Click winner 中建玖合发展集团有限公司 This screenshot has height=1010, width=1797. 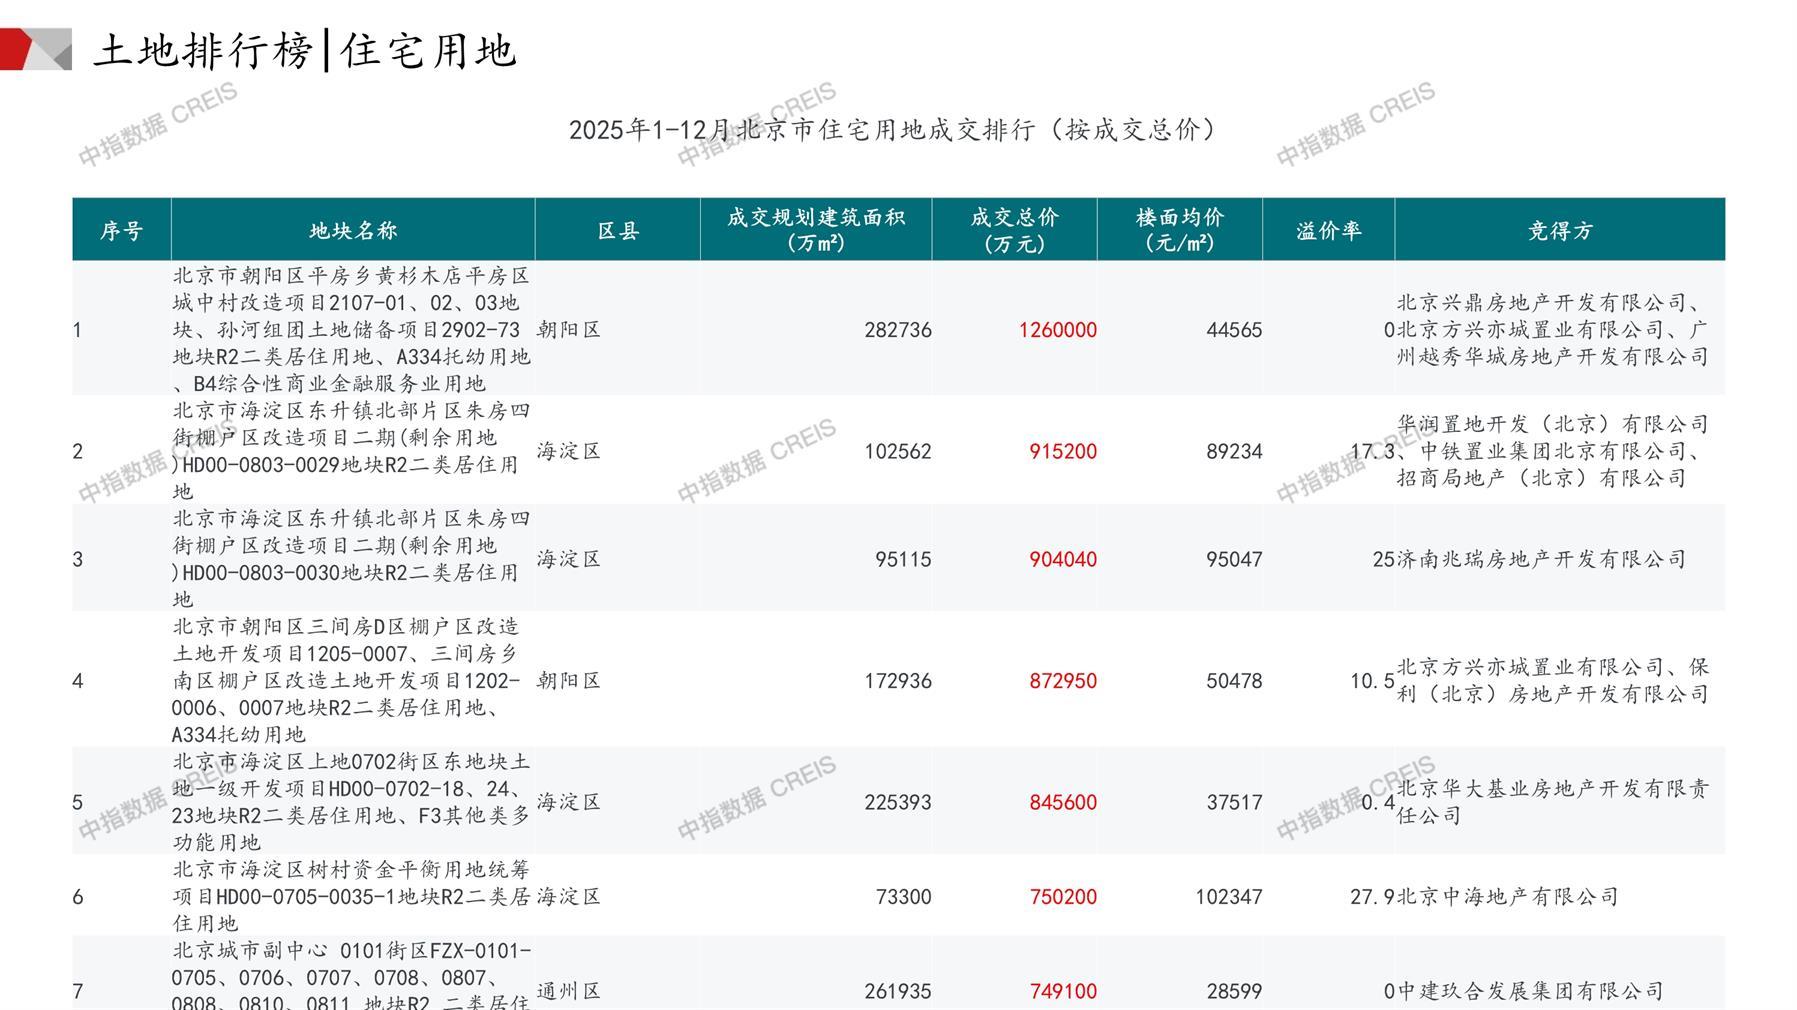coord(1530,992)
